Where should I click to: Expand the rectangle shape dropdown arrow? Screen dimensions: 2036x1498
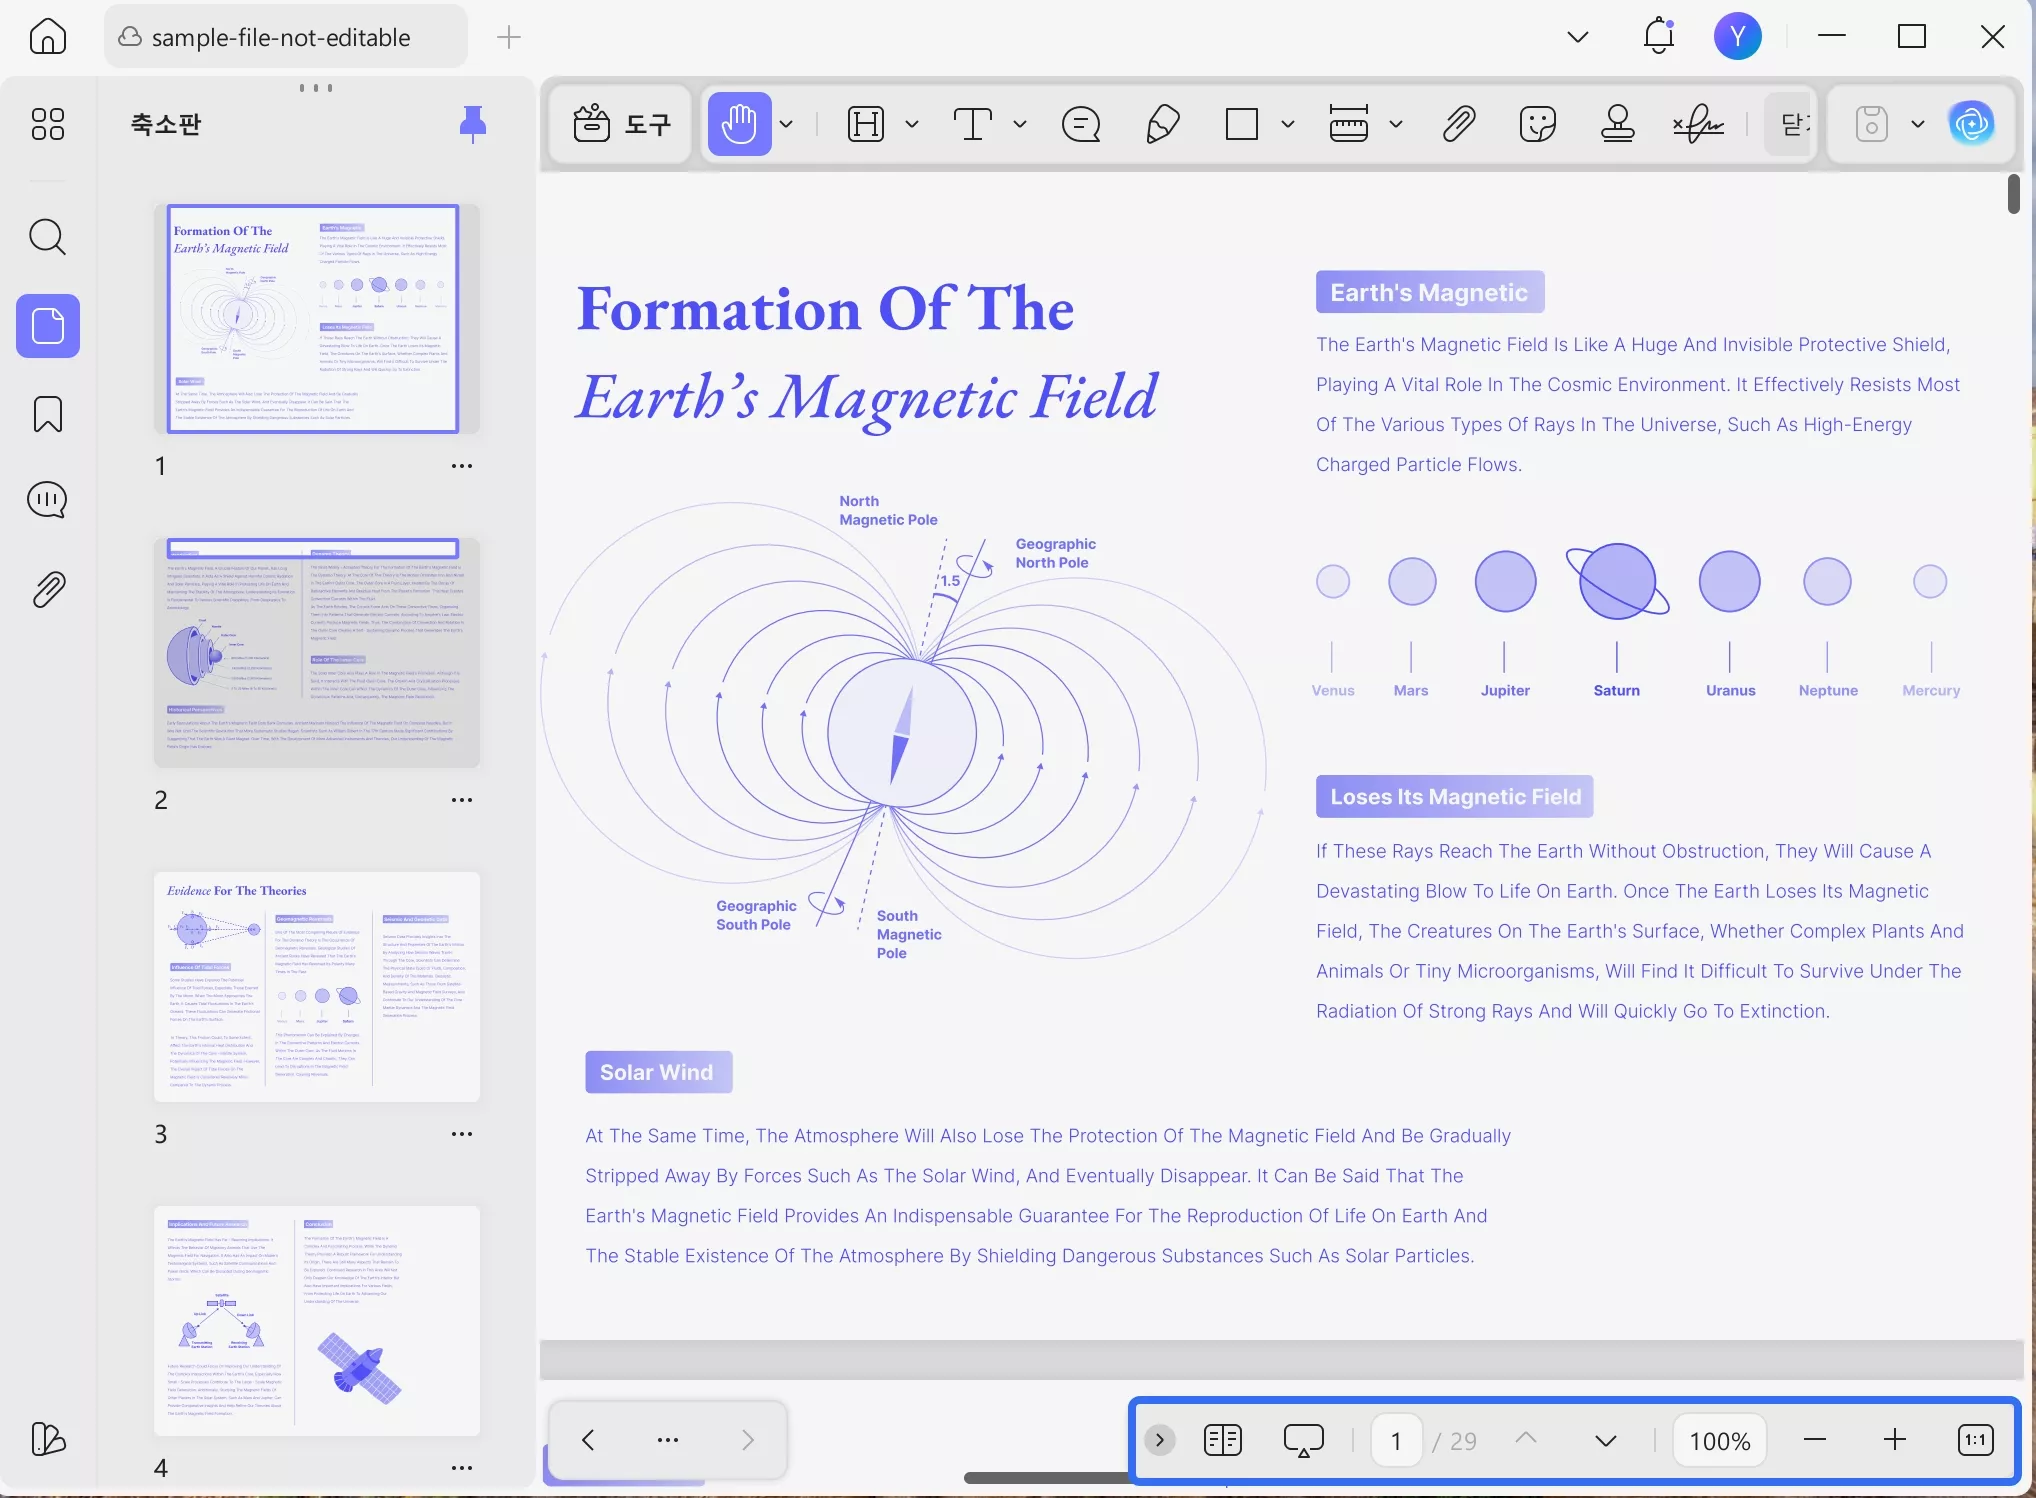point(1288,124)
